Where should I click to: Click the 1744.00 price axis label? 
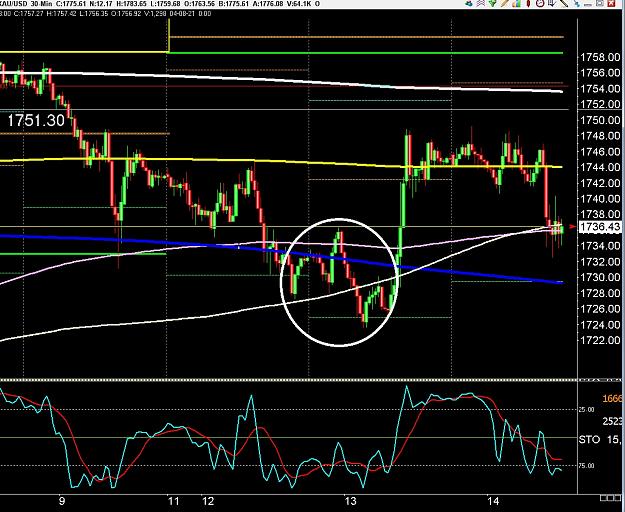click(600, 167)
